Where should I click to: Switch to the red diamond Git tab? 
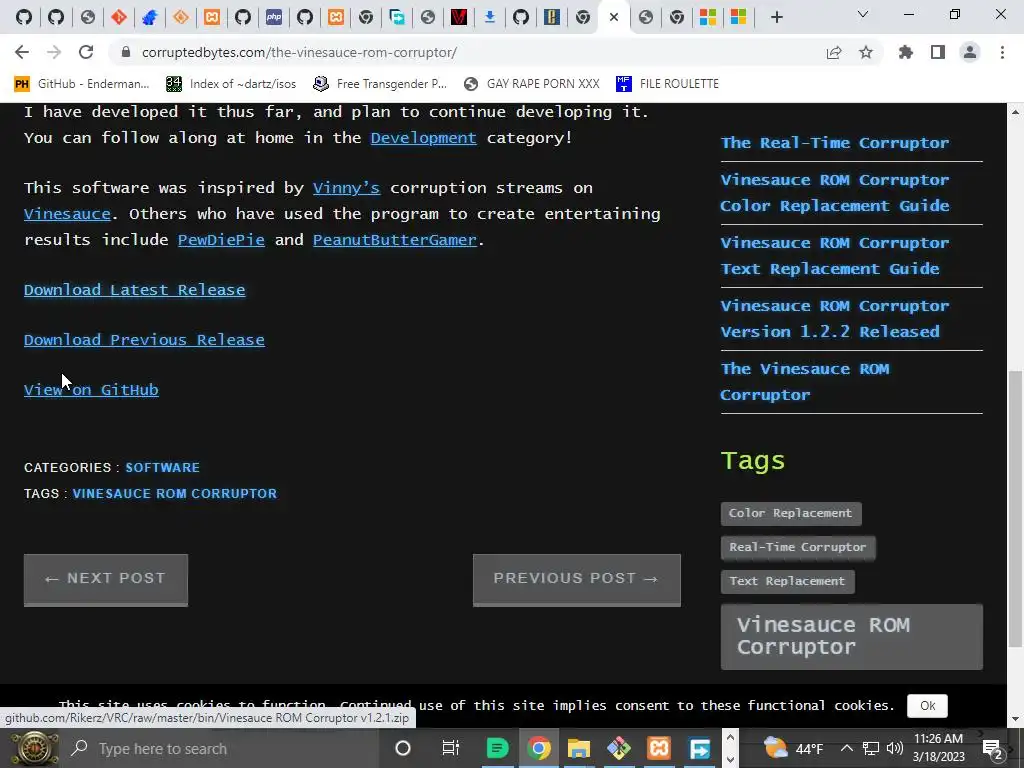coord(119,17)
